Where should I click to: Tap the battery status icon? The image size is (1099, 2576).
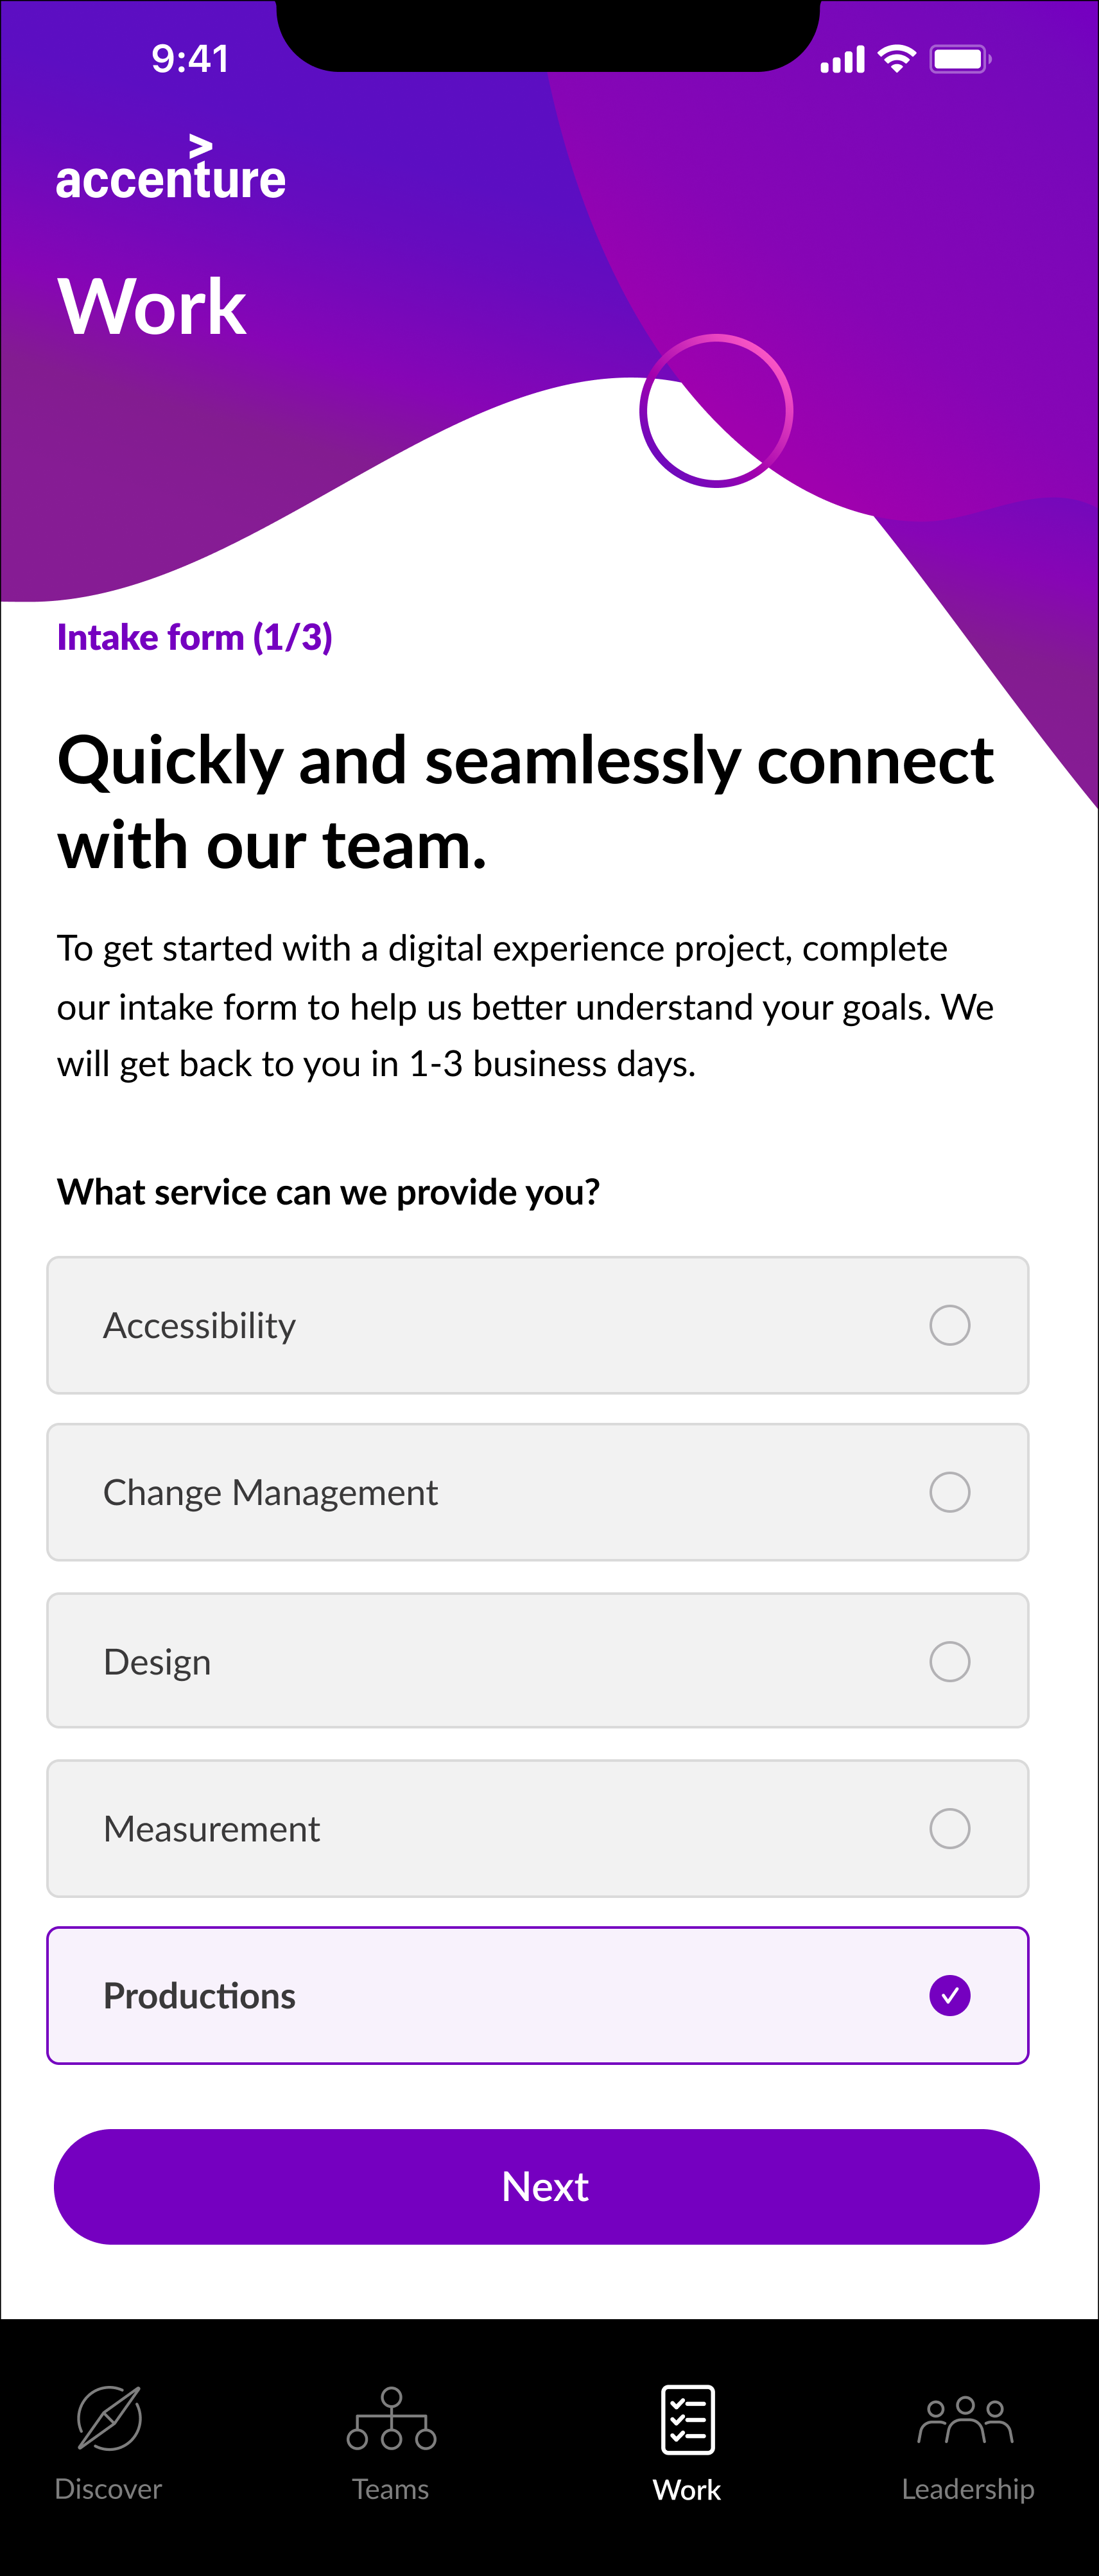pyautogui.click(x=960, y=59)
